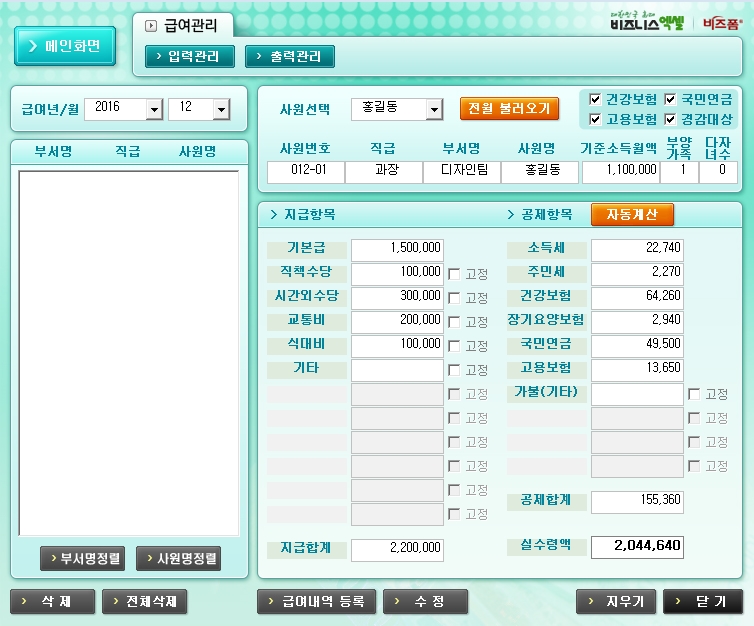This screenshot has width=754, height=626.
Task: Click the 메인화면 main screen button
Action: pos(65,46)
